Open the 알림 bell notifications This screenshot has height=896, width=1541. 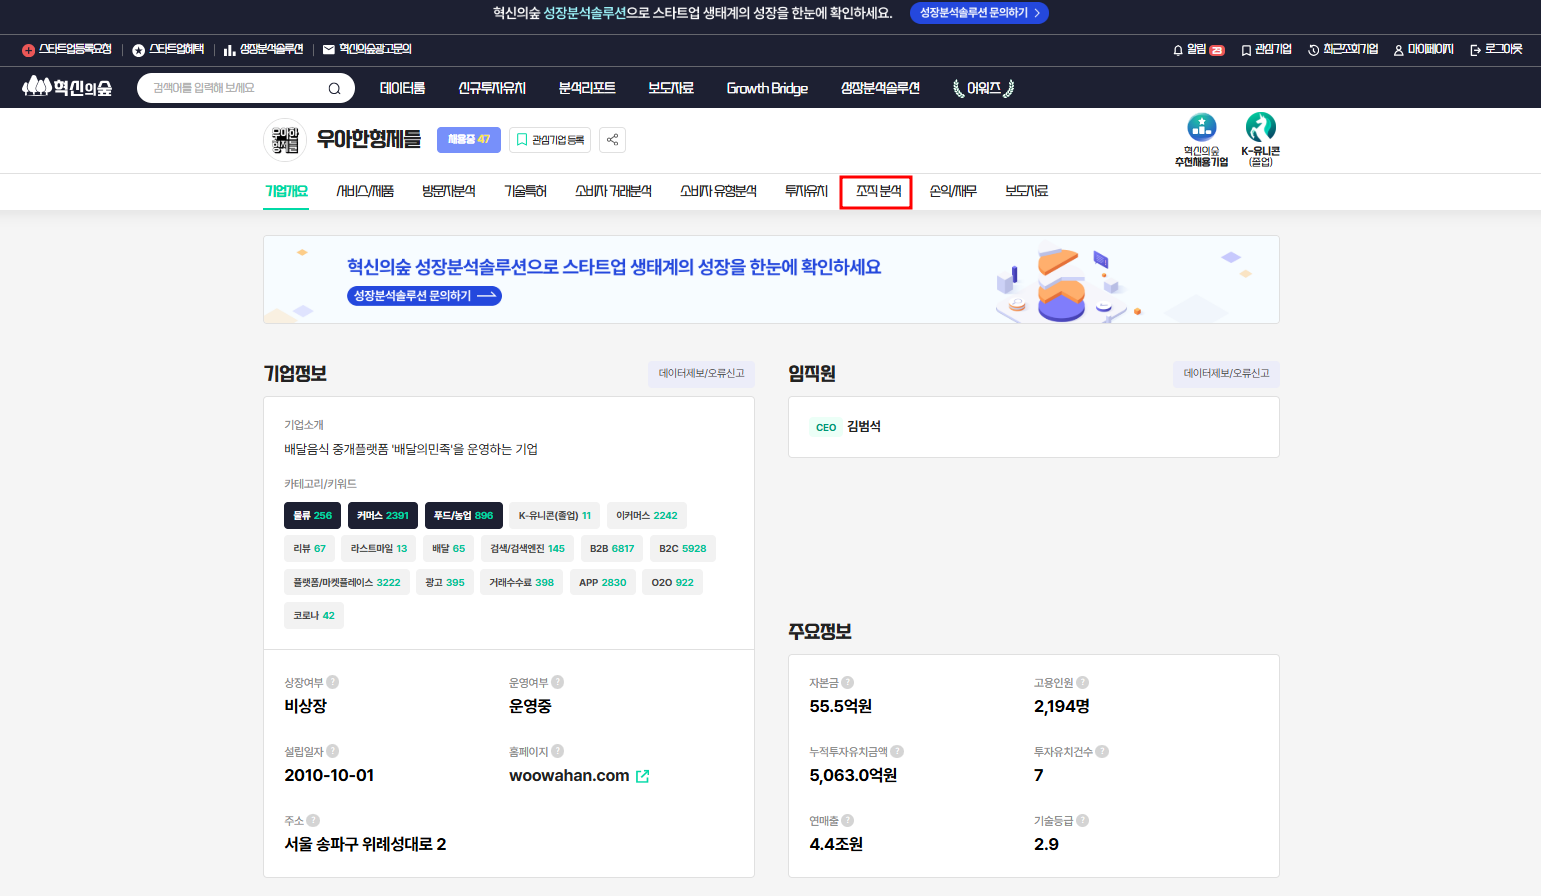[1198, 49]
